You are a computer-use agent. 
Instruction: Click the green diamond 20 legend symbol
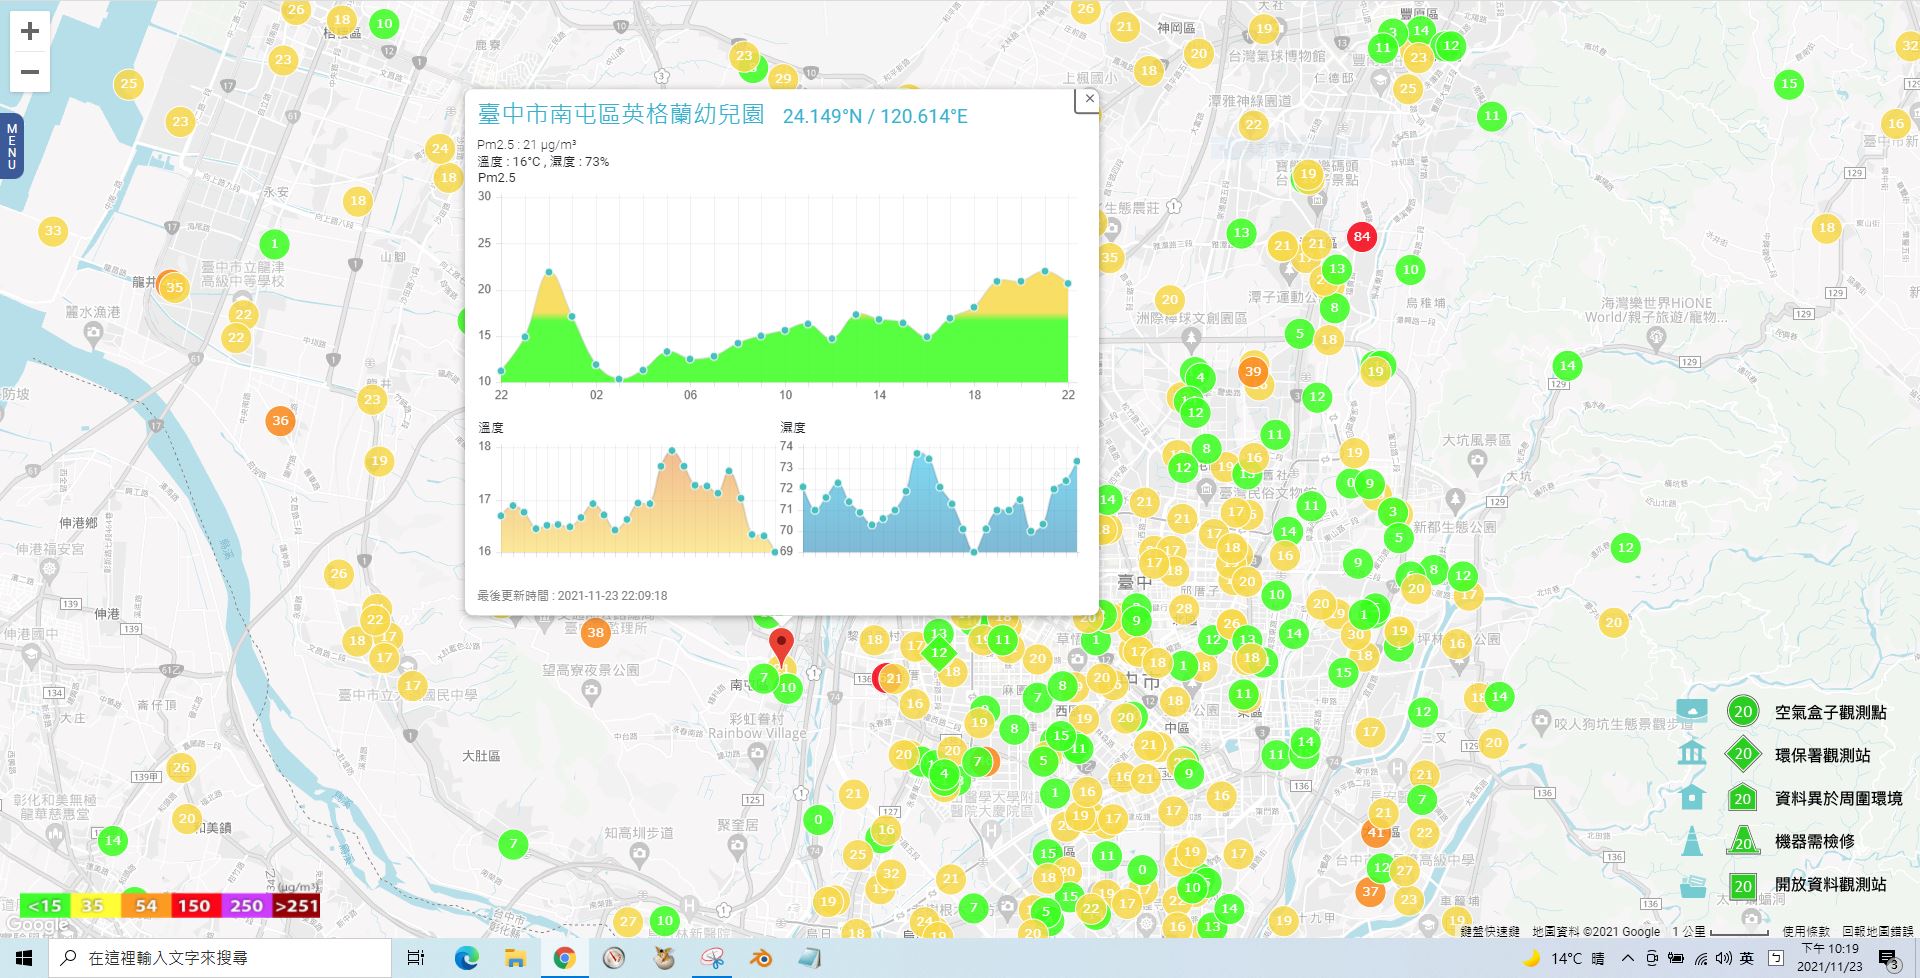pos(1743,754)
